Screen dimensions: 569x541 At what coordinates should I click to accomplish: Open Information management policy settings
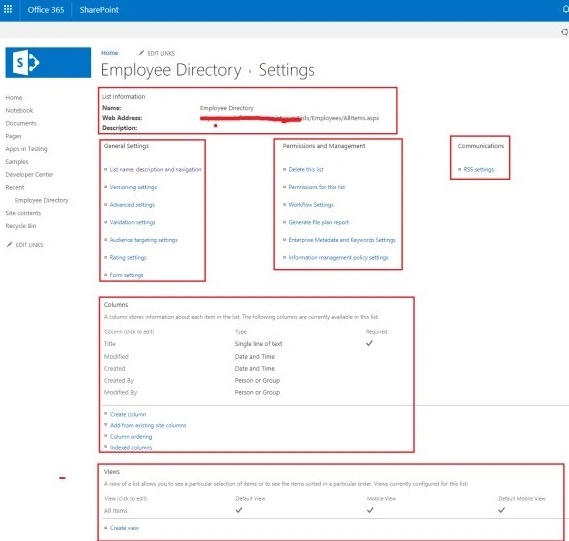click(x=338, y=258)
